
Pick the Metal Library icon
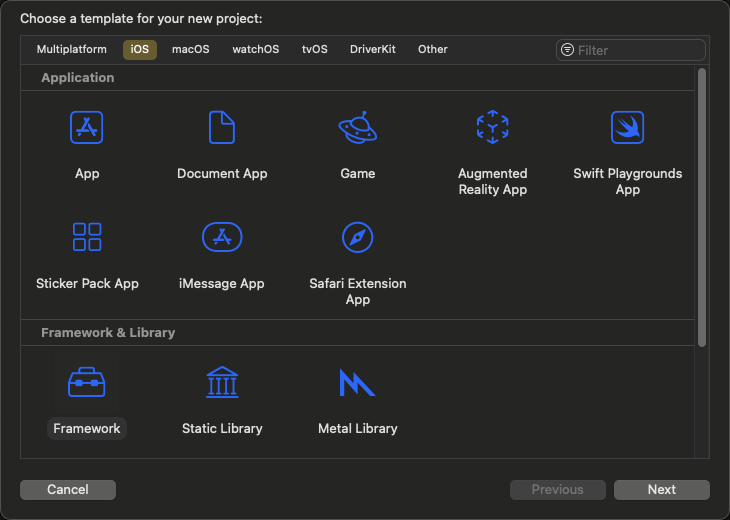[x=358, y=382]
